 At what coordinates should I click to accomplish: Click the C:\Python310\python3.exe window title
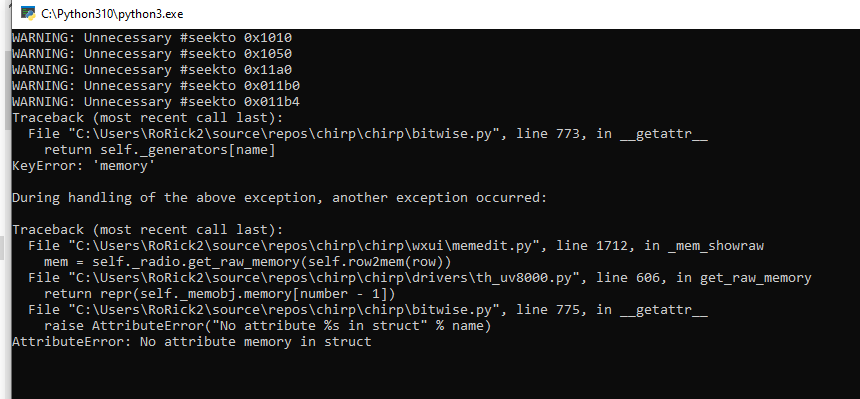tap(111, 14)
